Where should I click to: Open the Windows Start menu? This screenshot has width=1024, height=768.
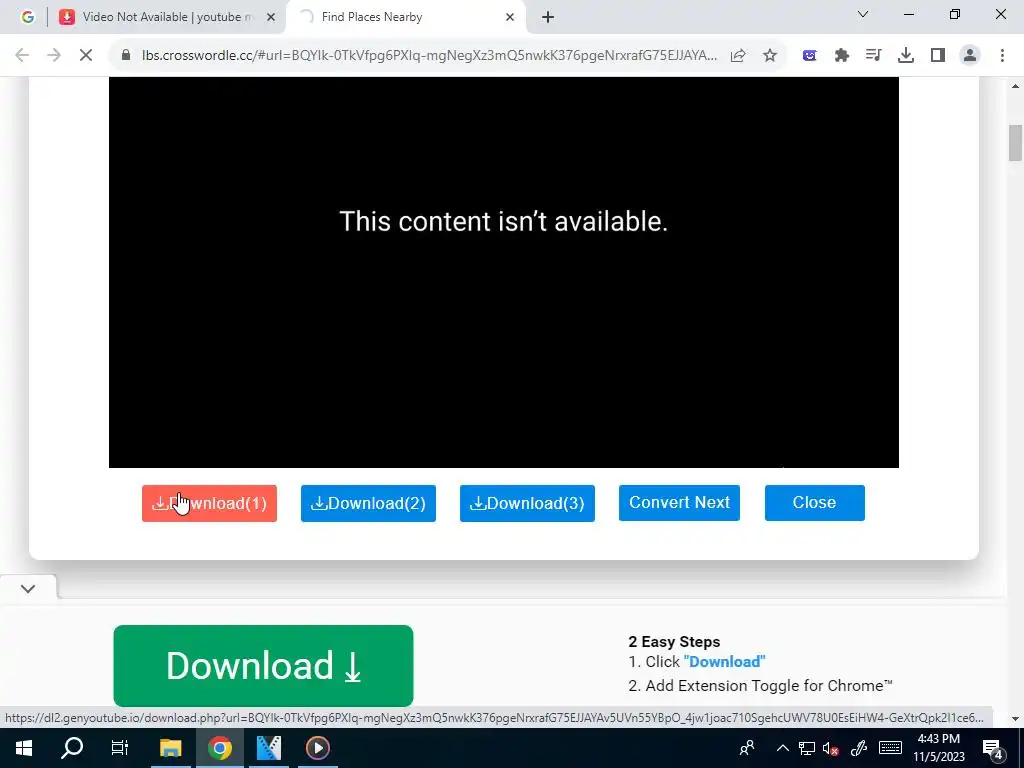pos(24,748)
